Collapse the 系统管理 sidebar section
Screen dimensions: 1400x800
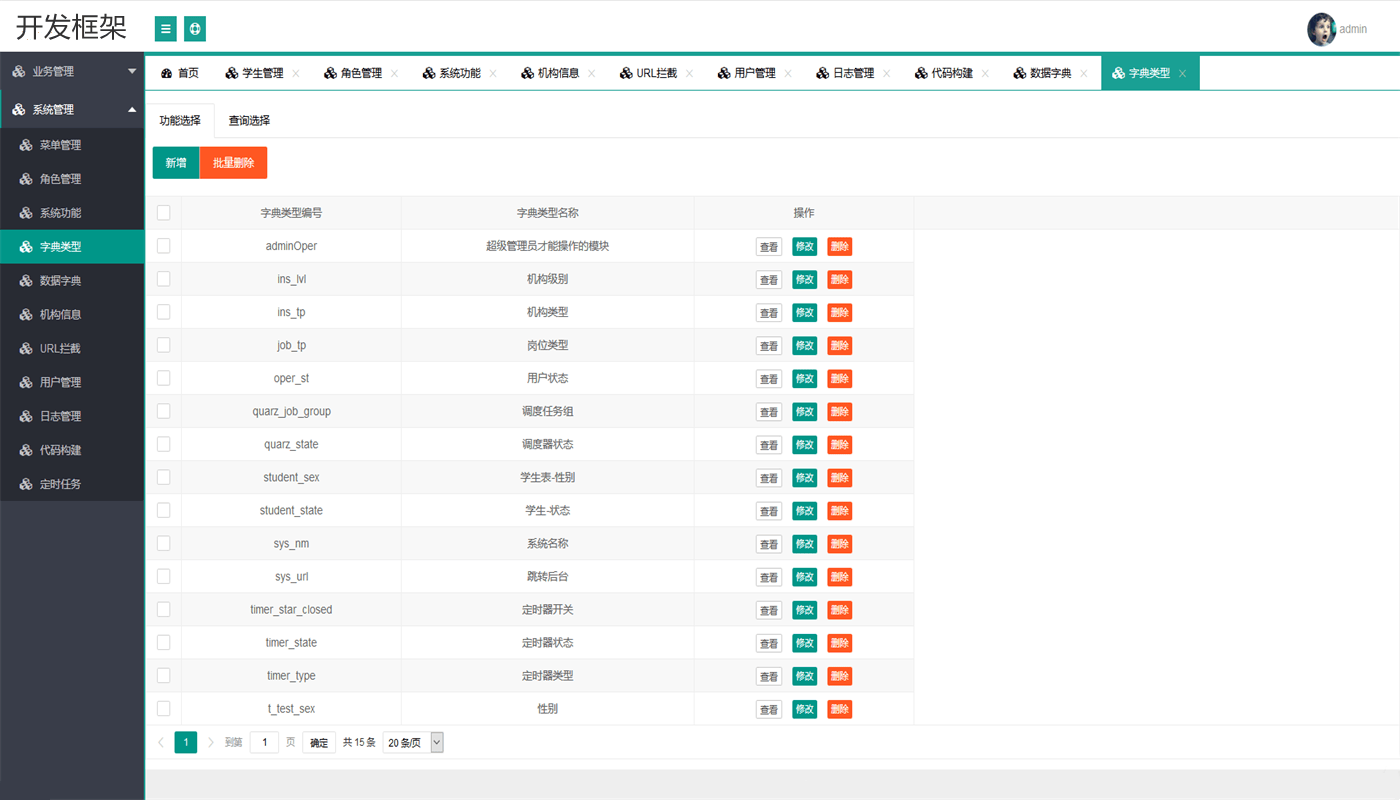click(72, 110)
